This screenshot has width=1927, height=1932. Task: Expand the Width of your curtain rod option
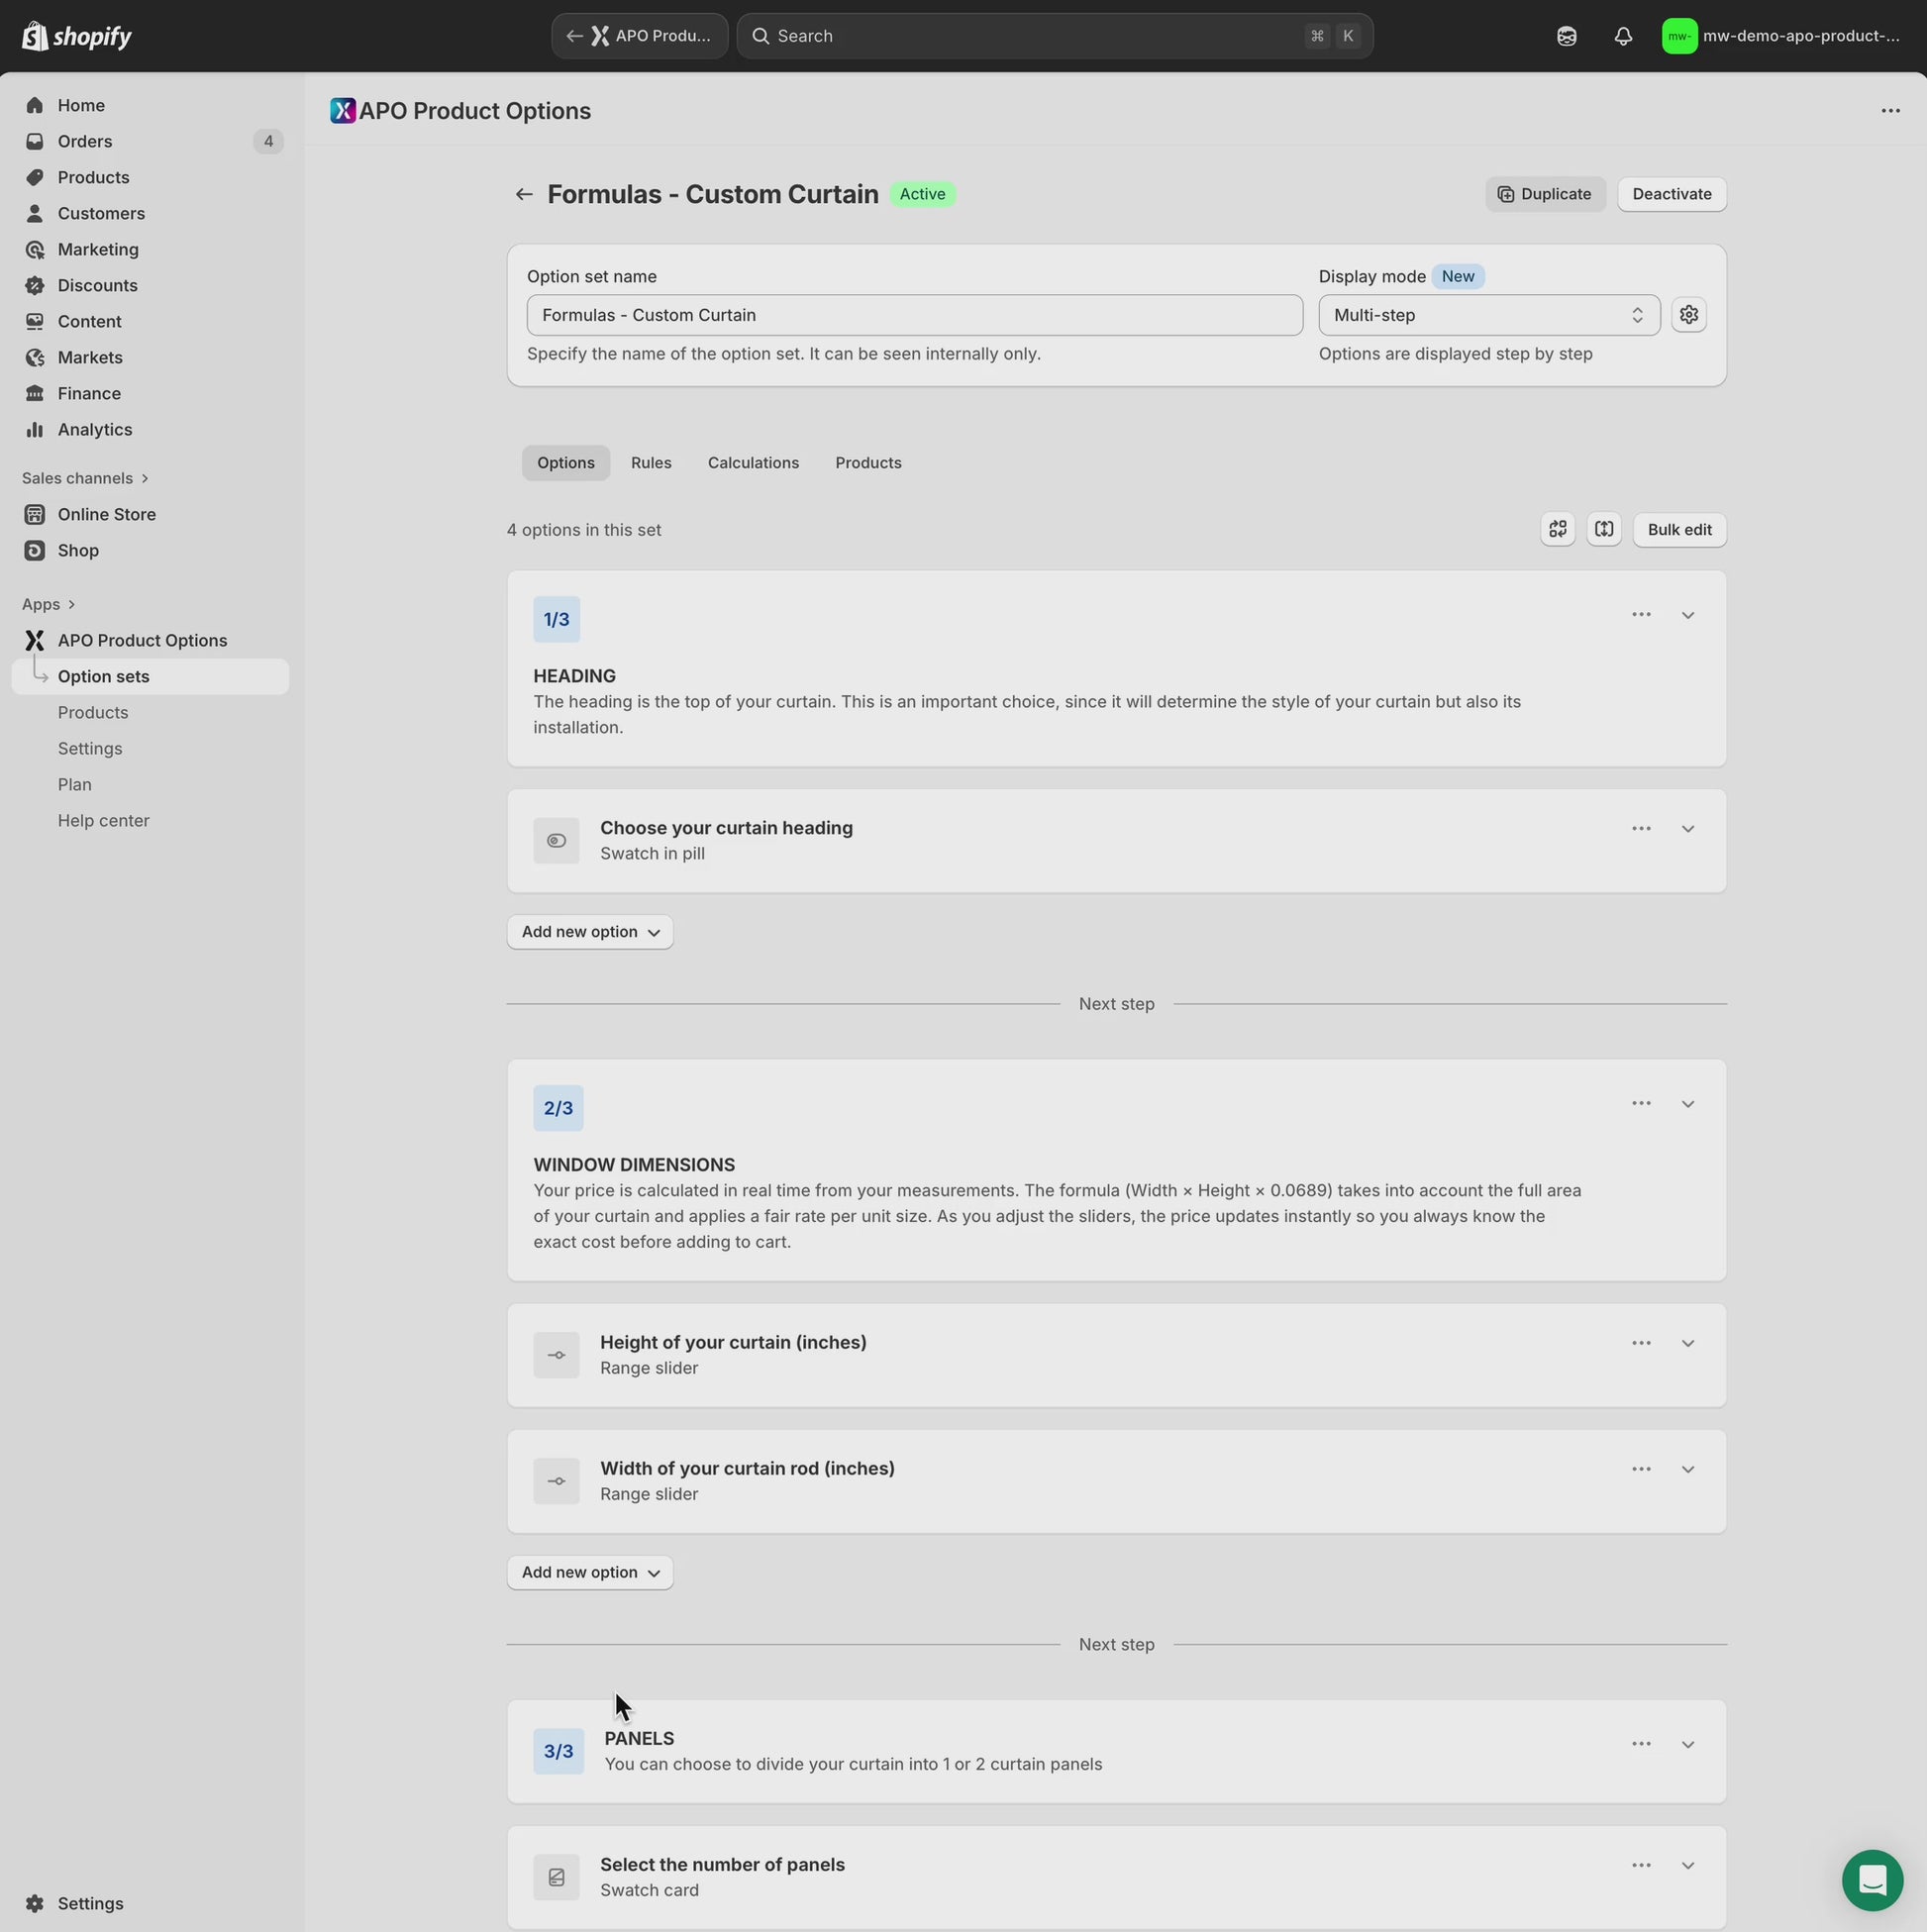(1687, 1469)
